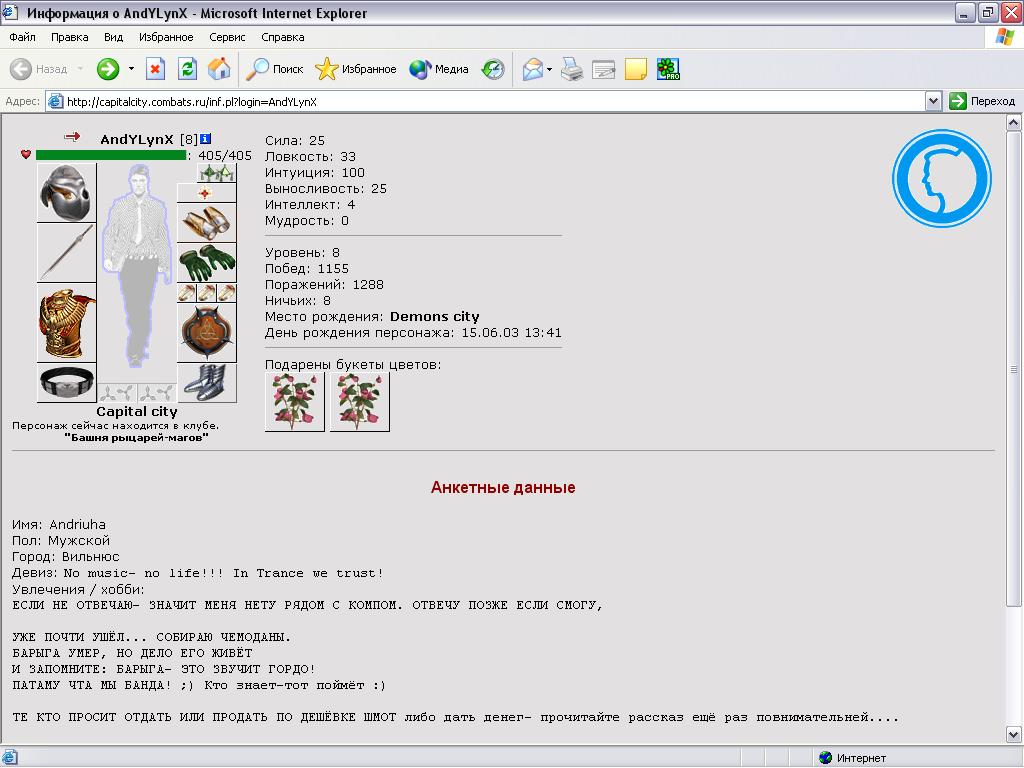
Task: Click the golden armor slot icon
Action: point(67,323)
